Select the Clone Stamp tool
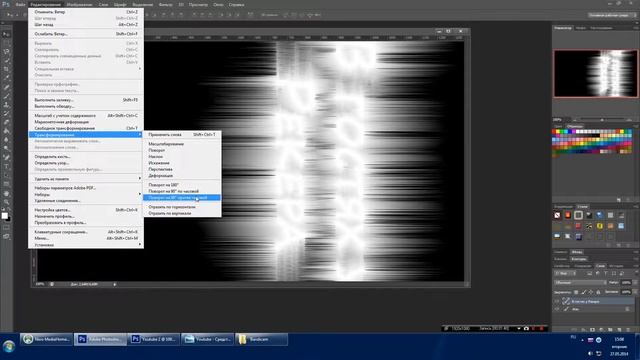 click(6, 104)
